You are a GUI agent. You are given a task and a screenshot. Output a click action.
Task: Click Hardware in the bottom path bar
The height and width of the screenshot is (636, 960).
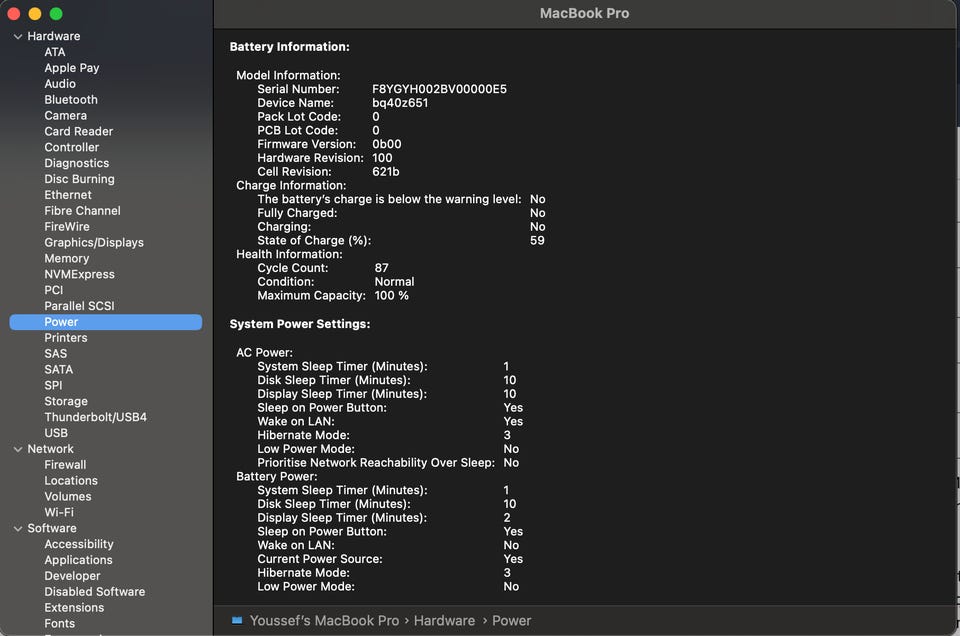pos(444,620)
